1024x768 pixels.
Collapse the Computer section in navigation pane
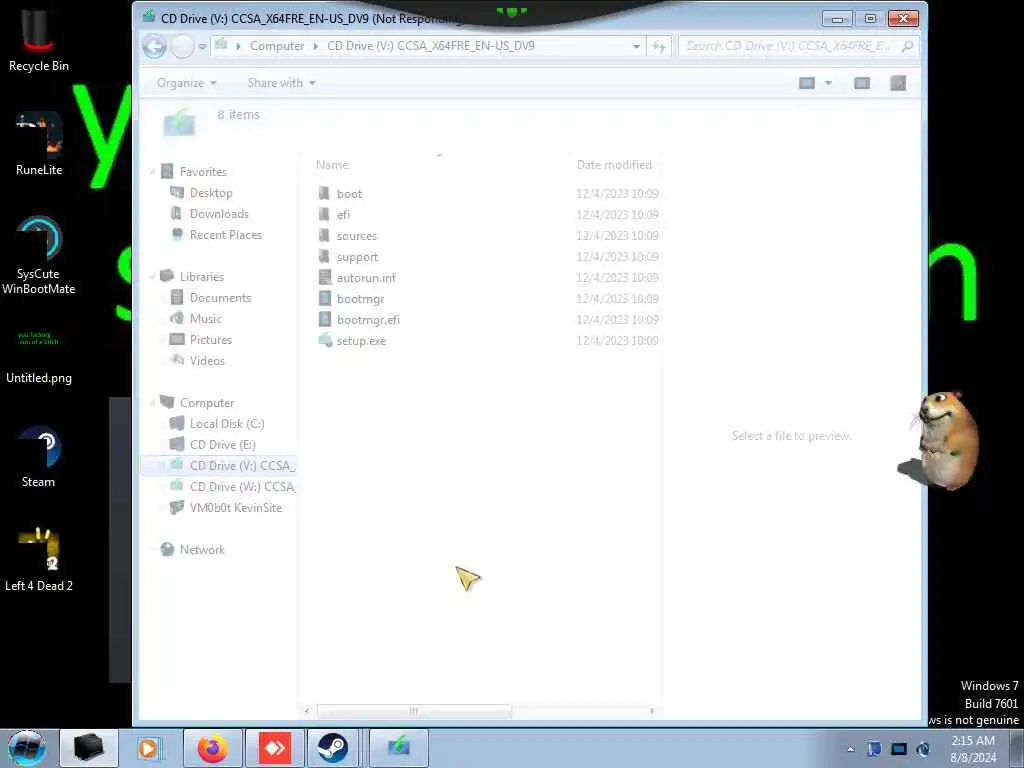pos(152,403)
